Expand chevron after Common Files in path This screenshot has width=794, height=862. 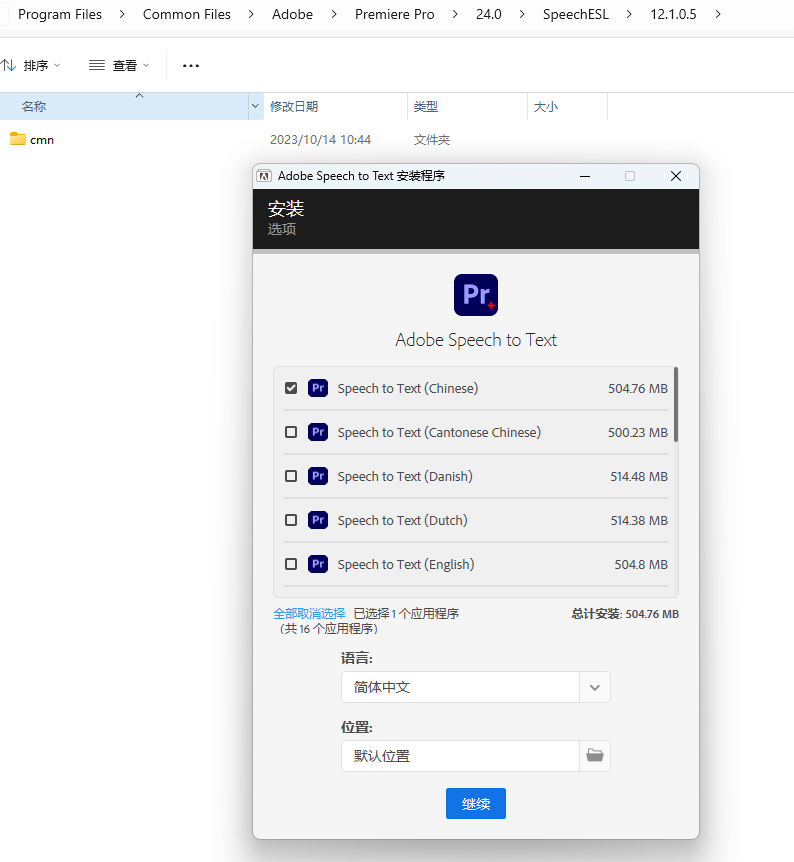251,14
